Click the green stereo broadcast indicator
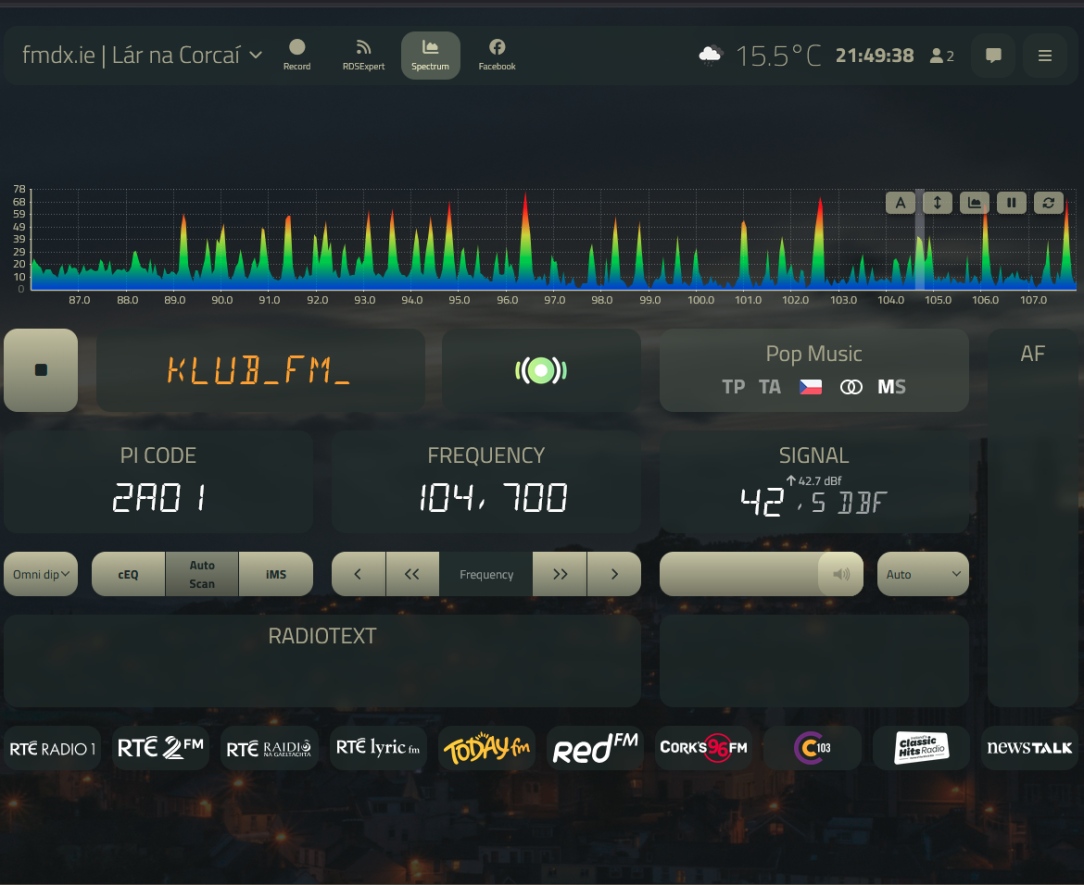The width and height of the screenshot is (1084, 885). click(x=541, y=371)
